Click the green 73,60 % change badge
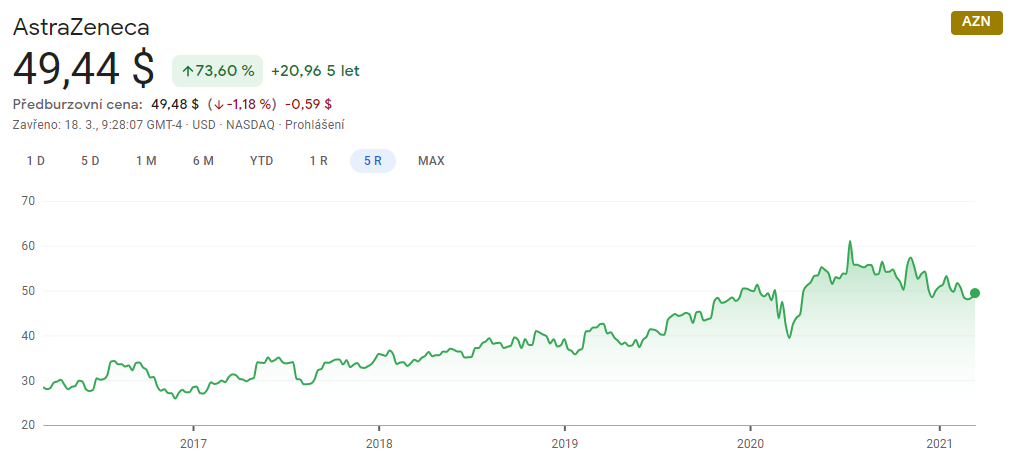Screen dimensions: 1012x459 [x=218, y=71]
